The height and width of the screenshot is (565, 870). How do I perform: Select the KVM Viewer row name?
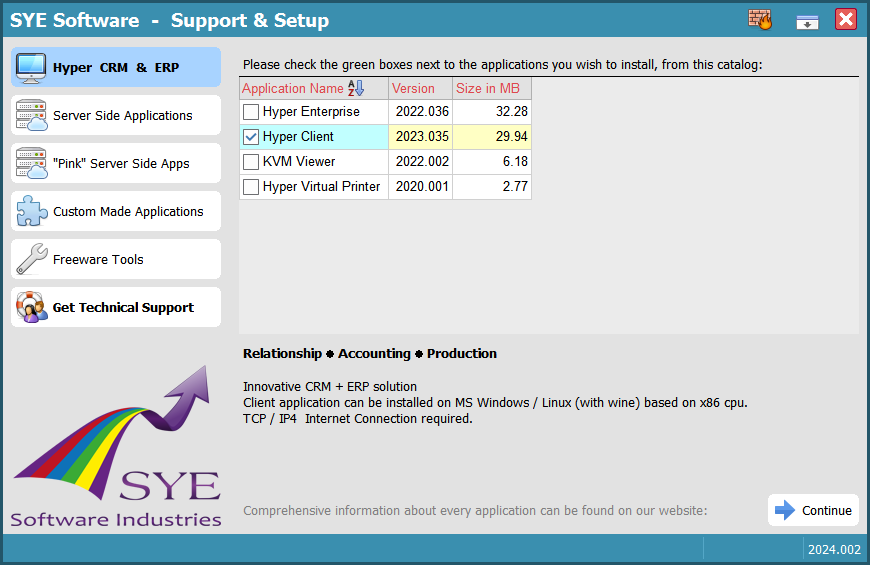[299, 162]
